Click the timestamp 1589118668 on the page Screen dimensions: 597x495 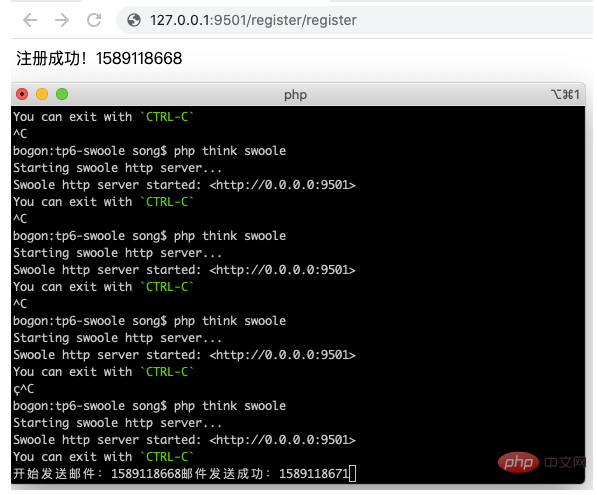pyautogui.click(x=139, y=58)
